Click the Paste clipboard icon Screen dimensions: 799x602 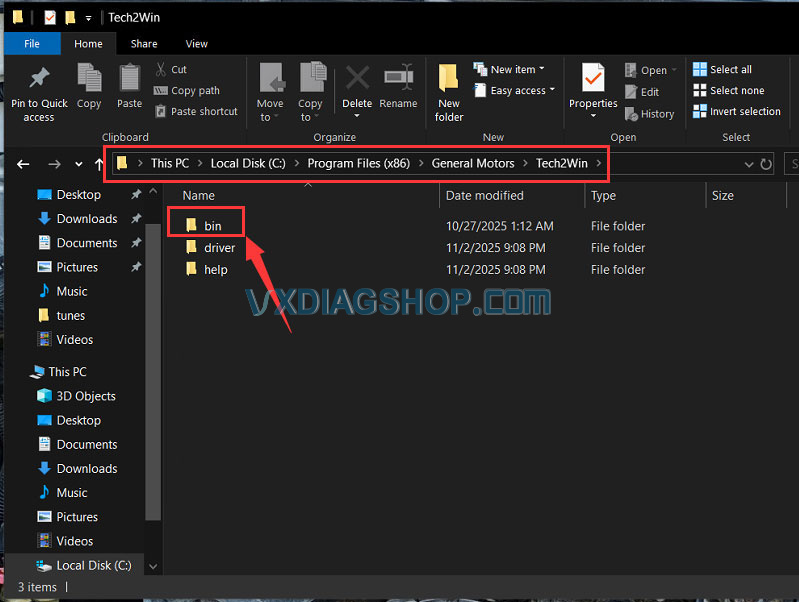129,77
